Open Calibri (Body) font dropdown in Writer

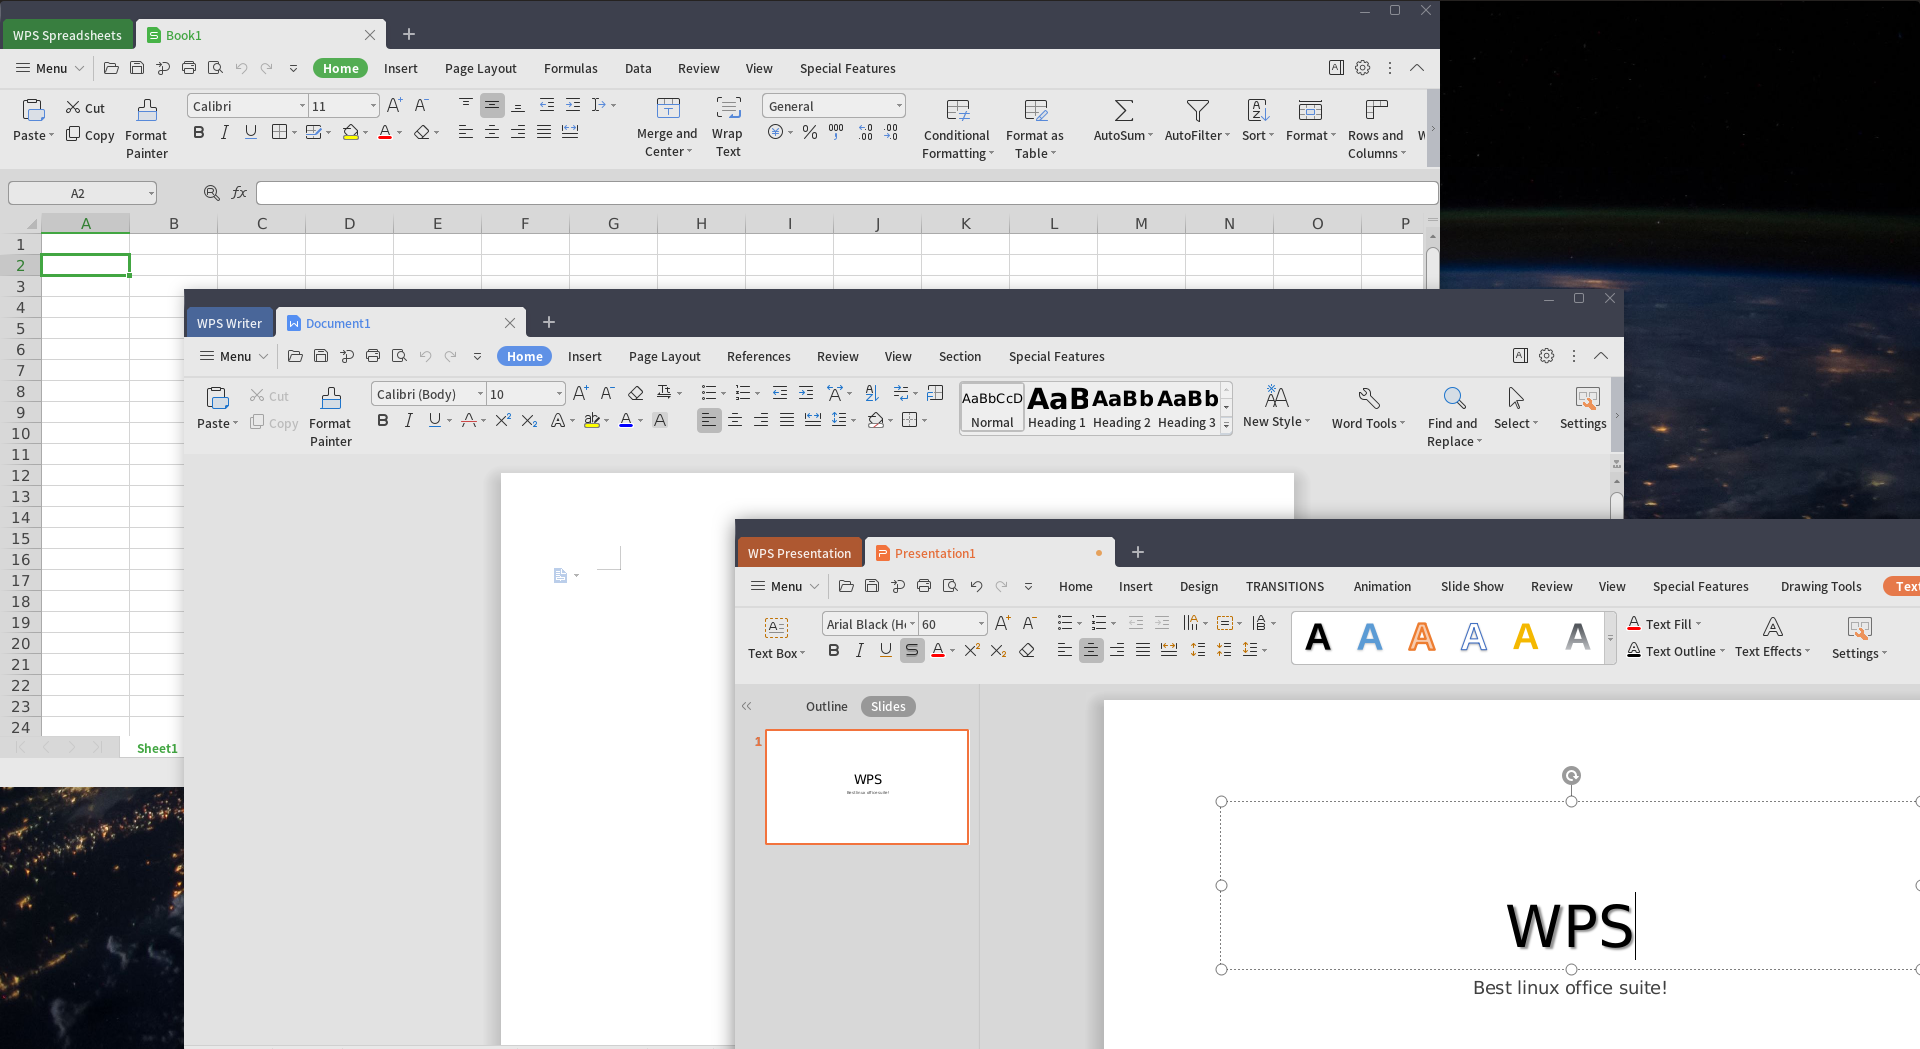point(480,394)
